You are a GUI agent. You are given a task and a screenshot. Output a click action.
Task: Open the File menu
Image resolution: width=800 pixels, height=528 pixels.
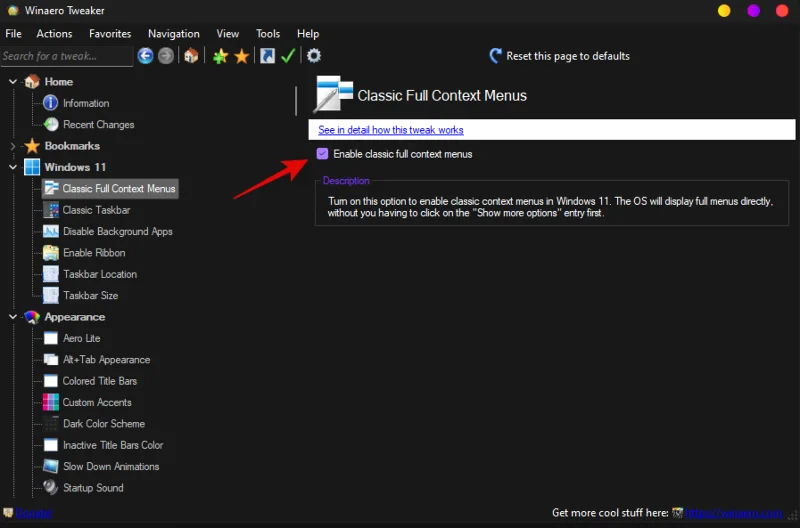(13, 34)
